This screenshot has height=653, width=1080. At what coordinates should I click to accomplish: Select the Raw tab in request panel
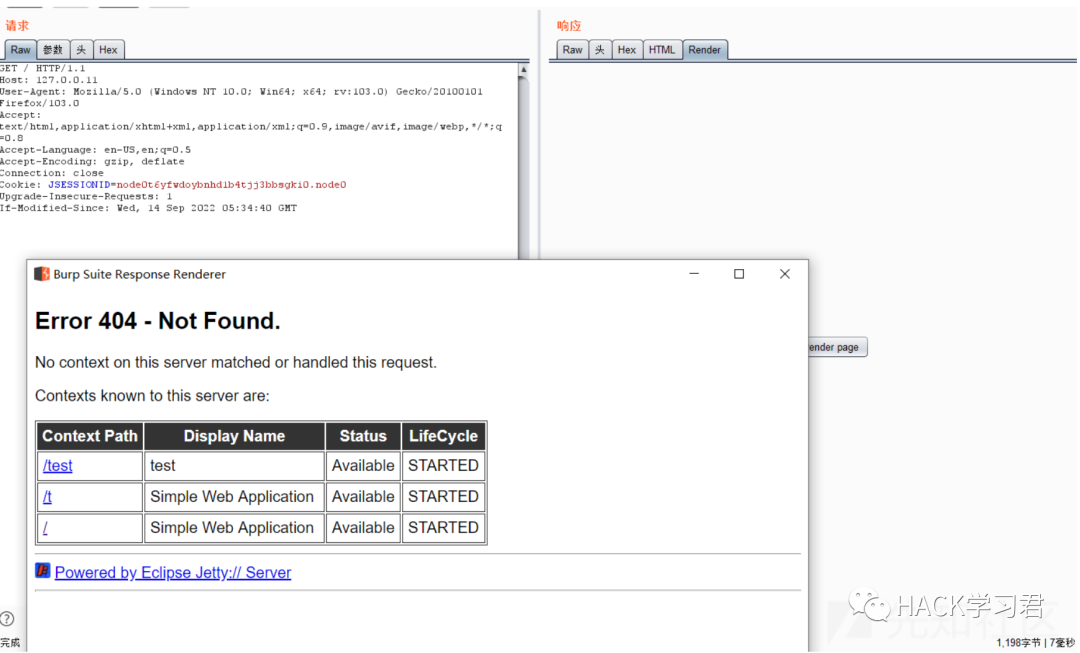click(x=20, y=50)
